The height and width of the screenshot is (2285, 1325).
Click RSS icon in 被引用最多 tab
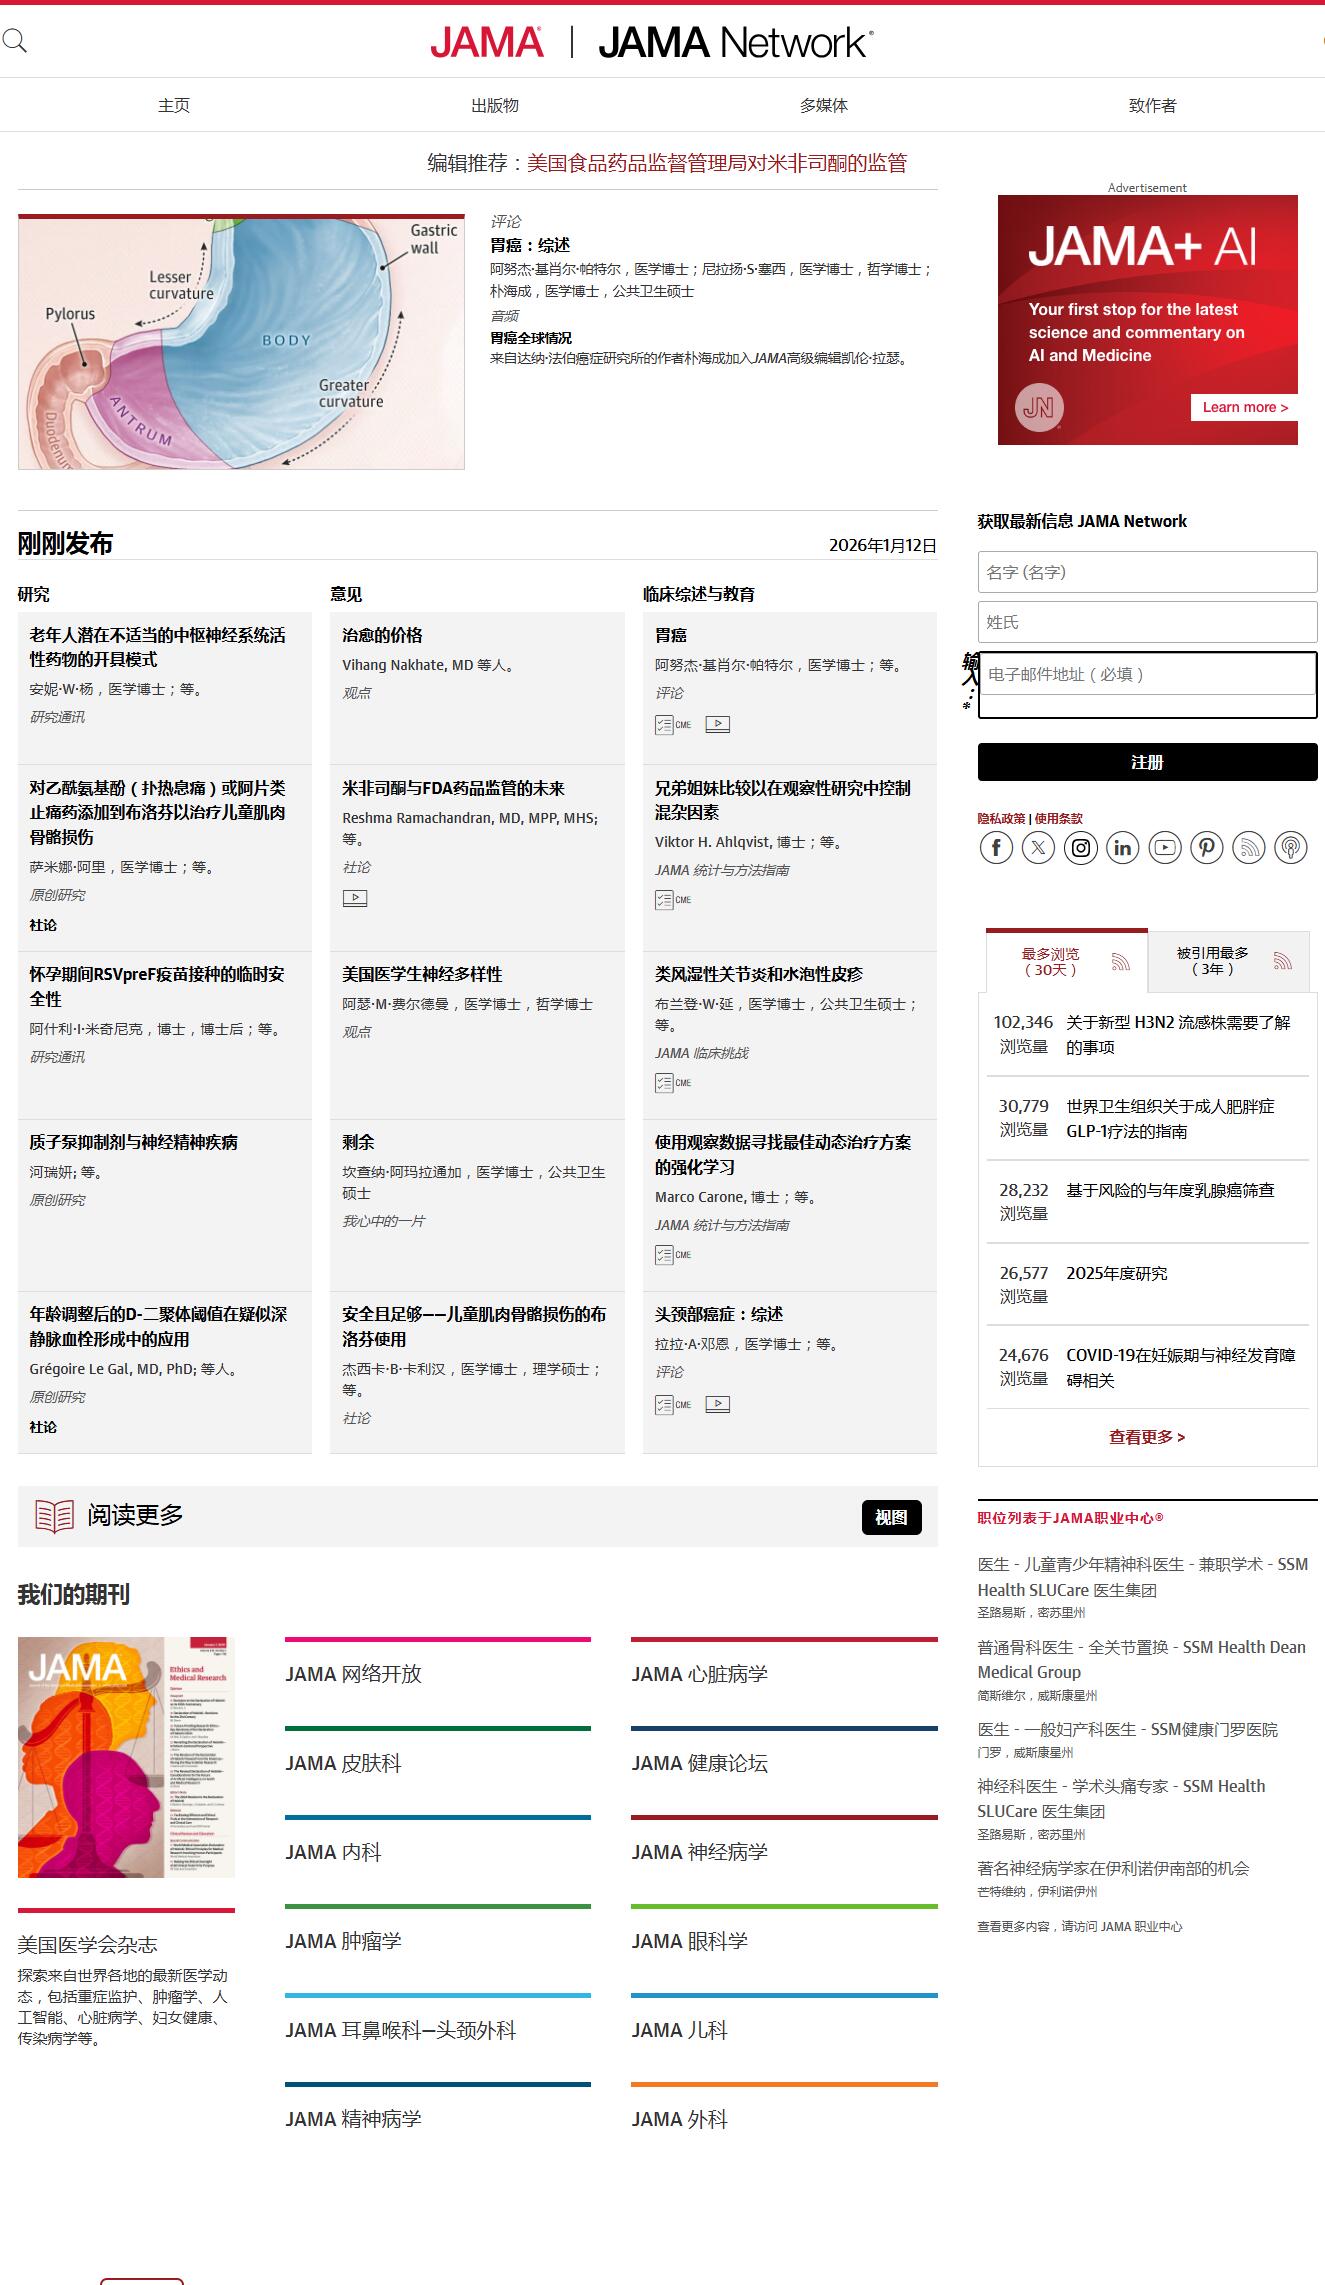[x=1283, y=962]
